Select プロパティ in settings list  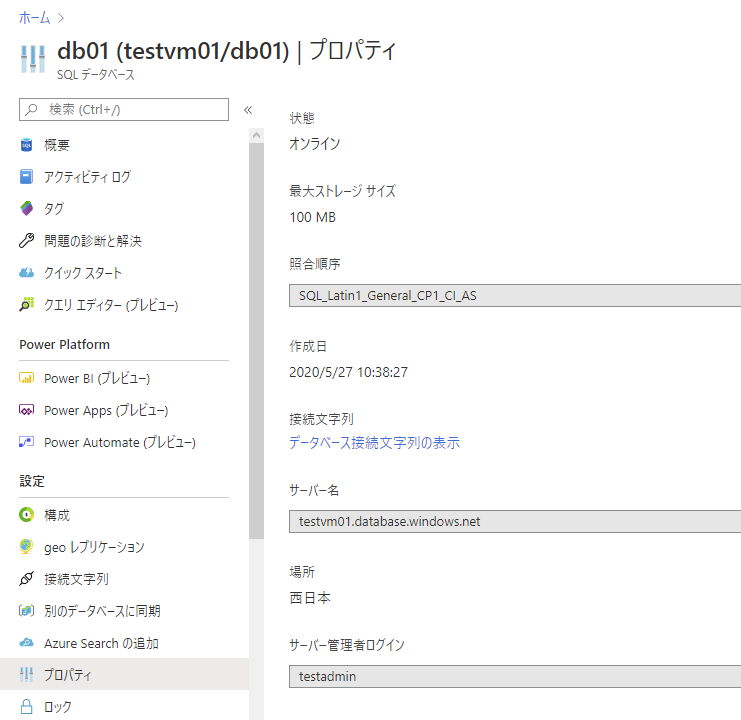(x=124, y=674)
